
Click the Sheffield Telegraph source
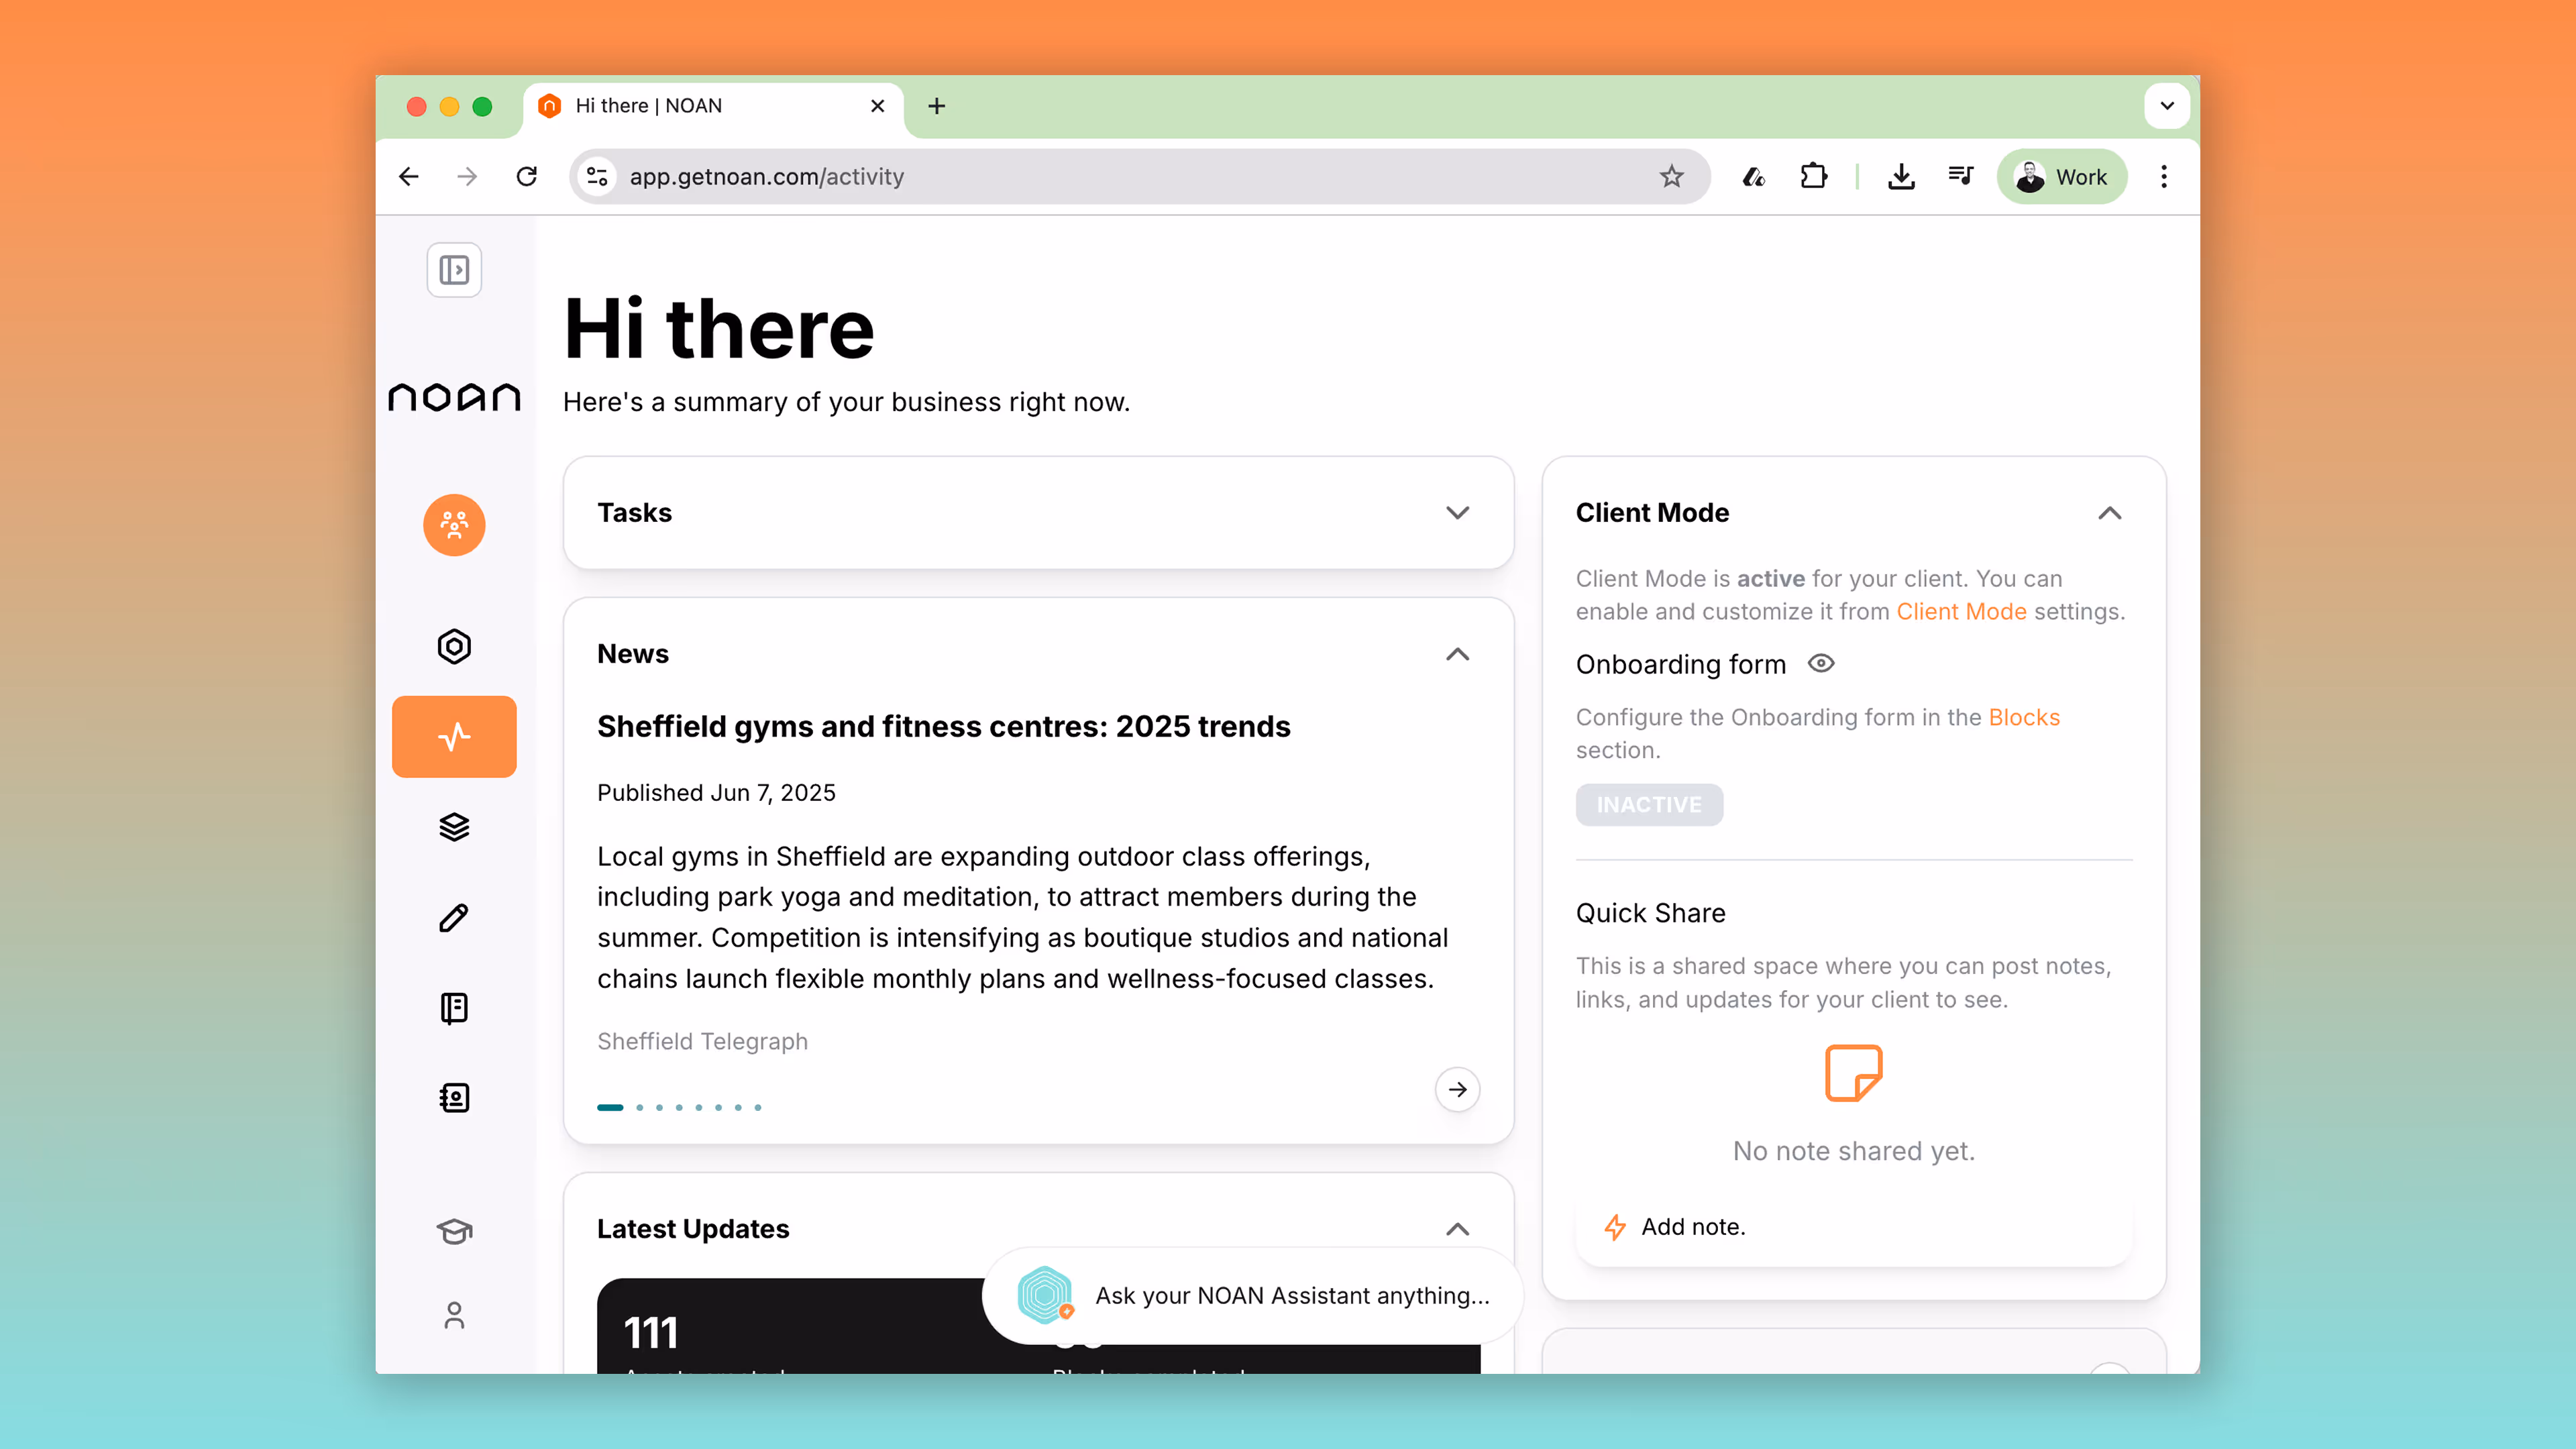point(702,1041)
